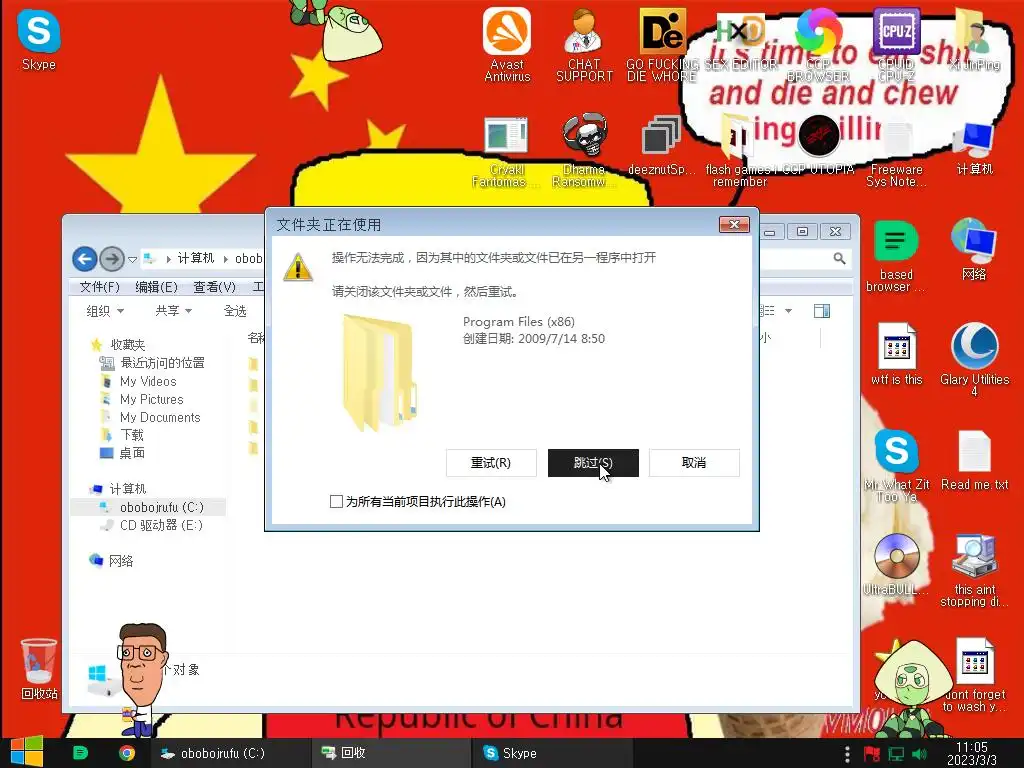Image resolution: width=1024 pixels, height=768 pixels.
Task: Click Explorer back navigation arrow
Action: 84,259
